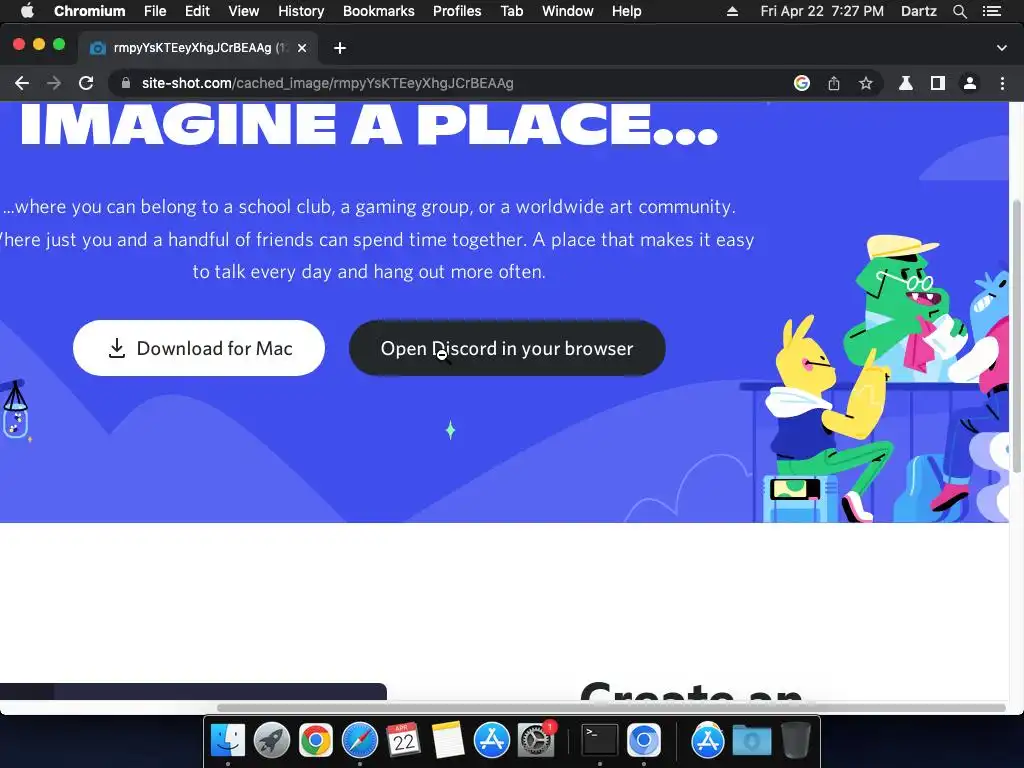Open the Bookmarks menu
This screenshot has width=1024, height=768.
379,11
